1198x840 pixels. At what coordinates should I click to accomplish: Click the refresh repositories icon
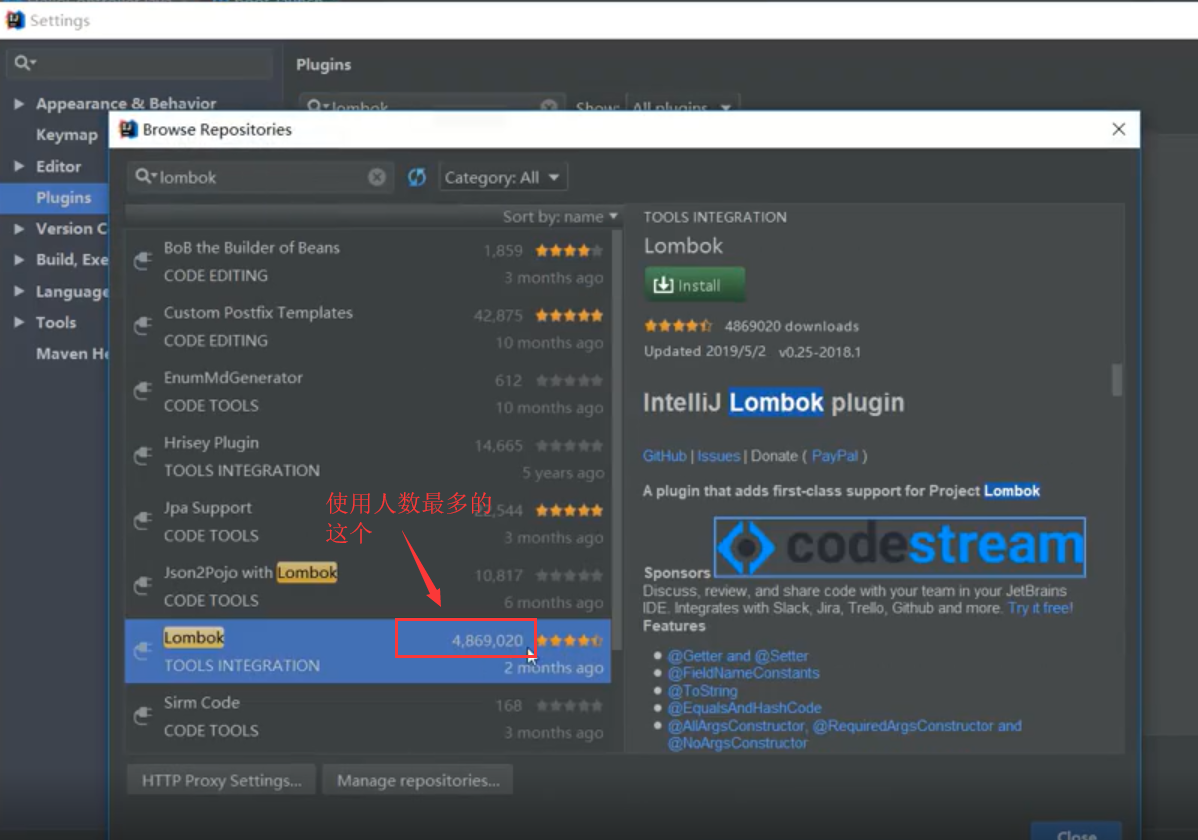pos(416,177)
